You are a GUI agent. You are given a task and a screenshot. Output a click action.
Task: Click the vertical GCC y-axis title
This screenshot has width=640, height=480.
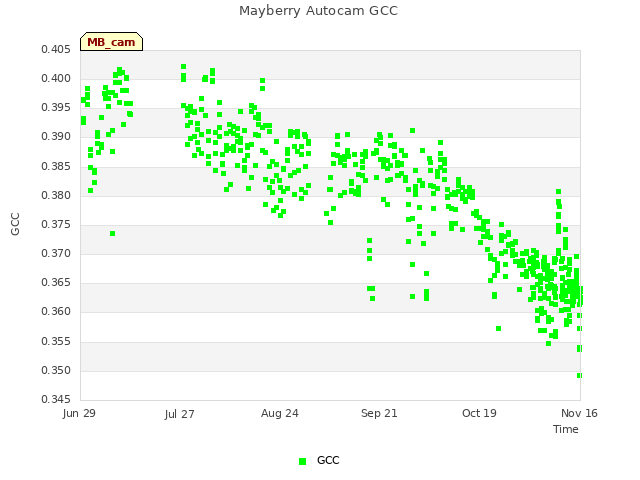(x=15, y=224)
